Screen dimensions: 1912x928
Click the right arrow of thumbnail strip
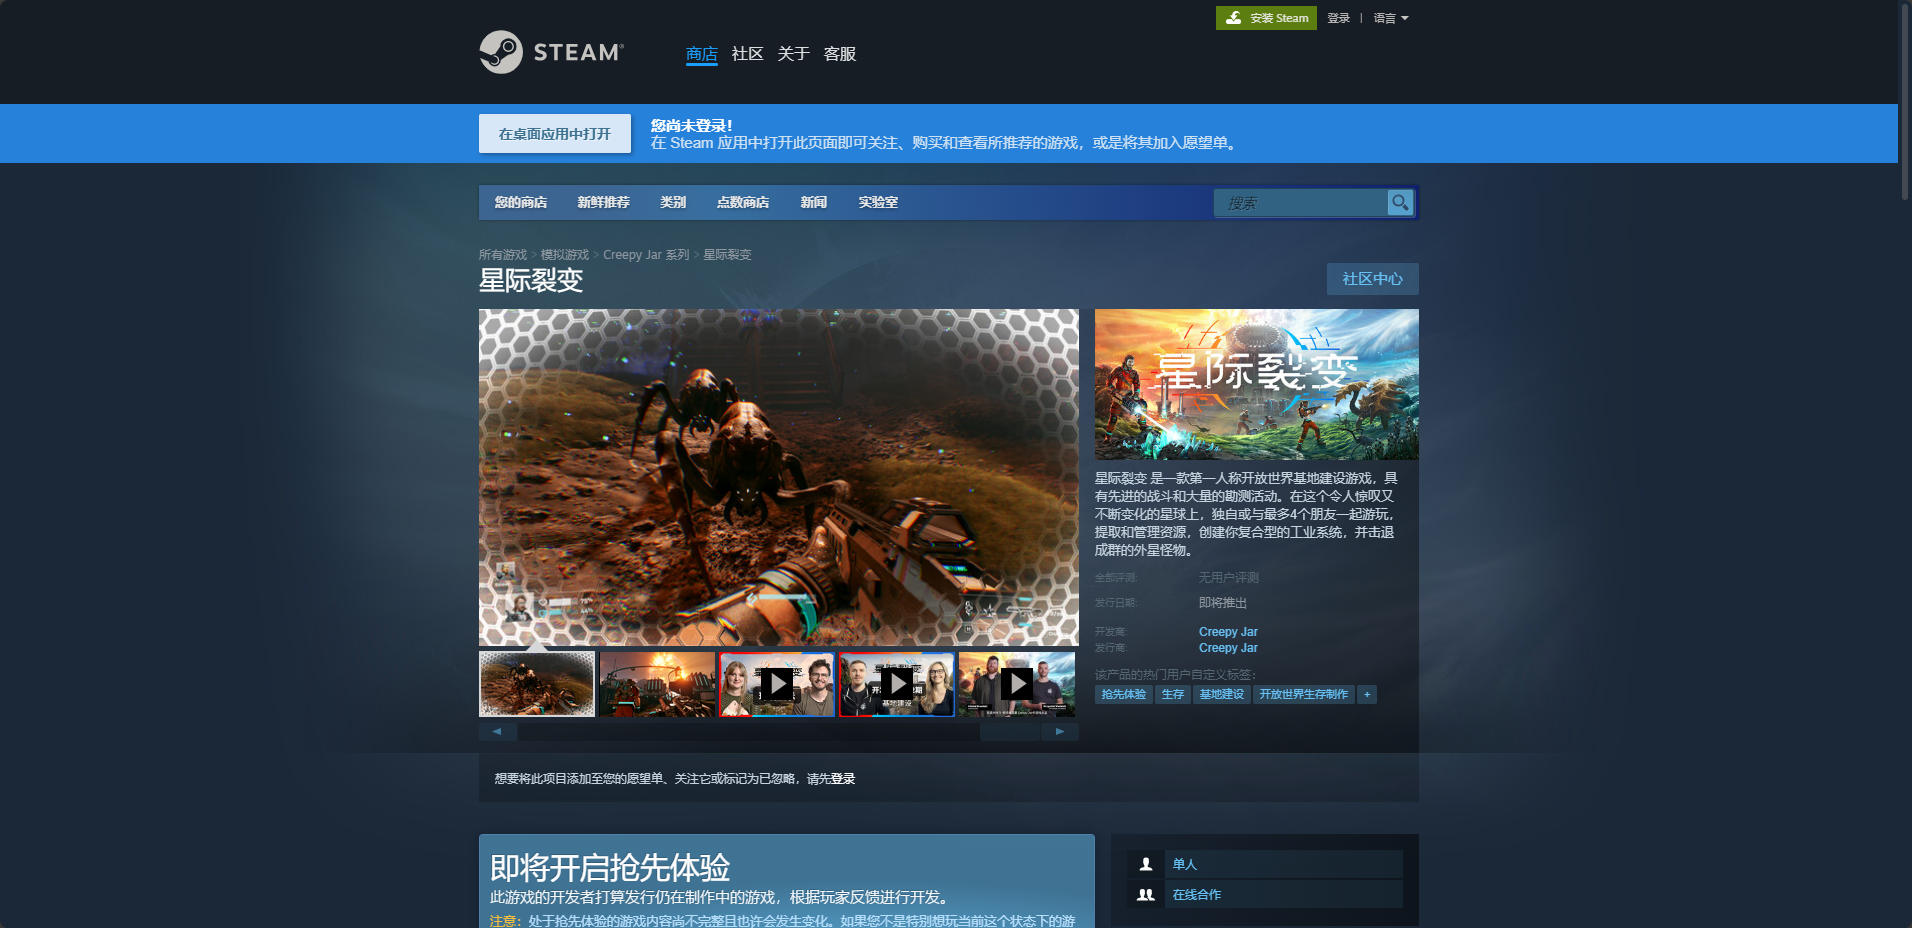(x=1060, y=731)
